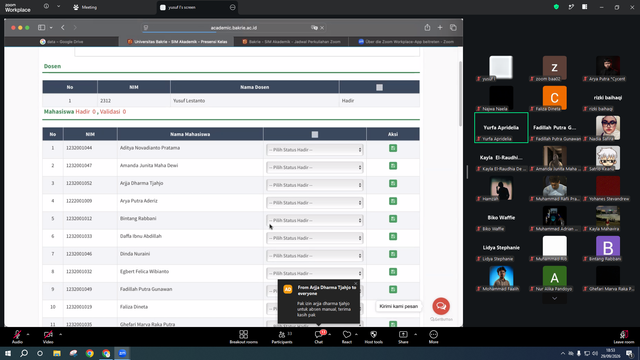Viewport: 640px width, 360px height.
Task: Click the circle-minus icon on yusuf's screen tab
Action: coord(232,7)
